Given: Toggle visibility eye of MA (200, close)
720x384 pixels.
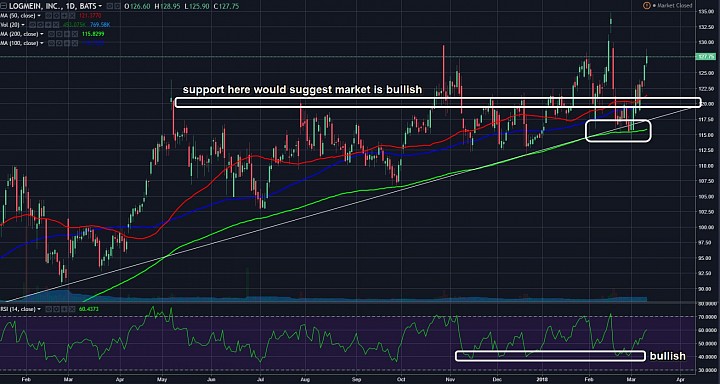Looking at the screenshot, I should click(x=51, y=34).
